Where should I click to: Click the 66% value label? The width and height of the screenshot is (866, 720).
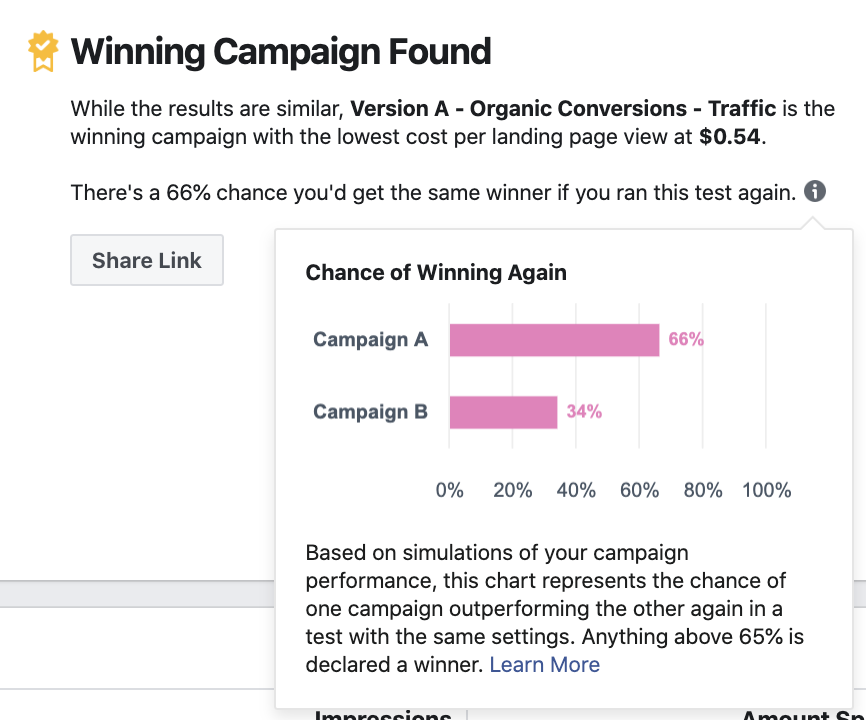[686, 339]
